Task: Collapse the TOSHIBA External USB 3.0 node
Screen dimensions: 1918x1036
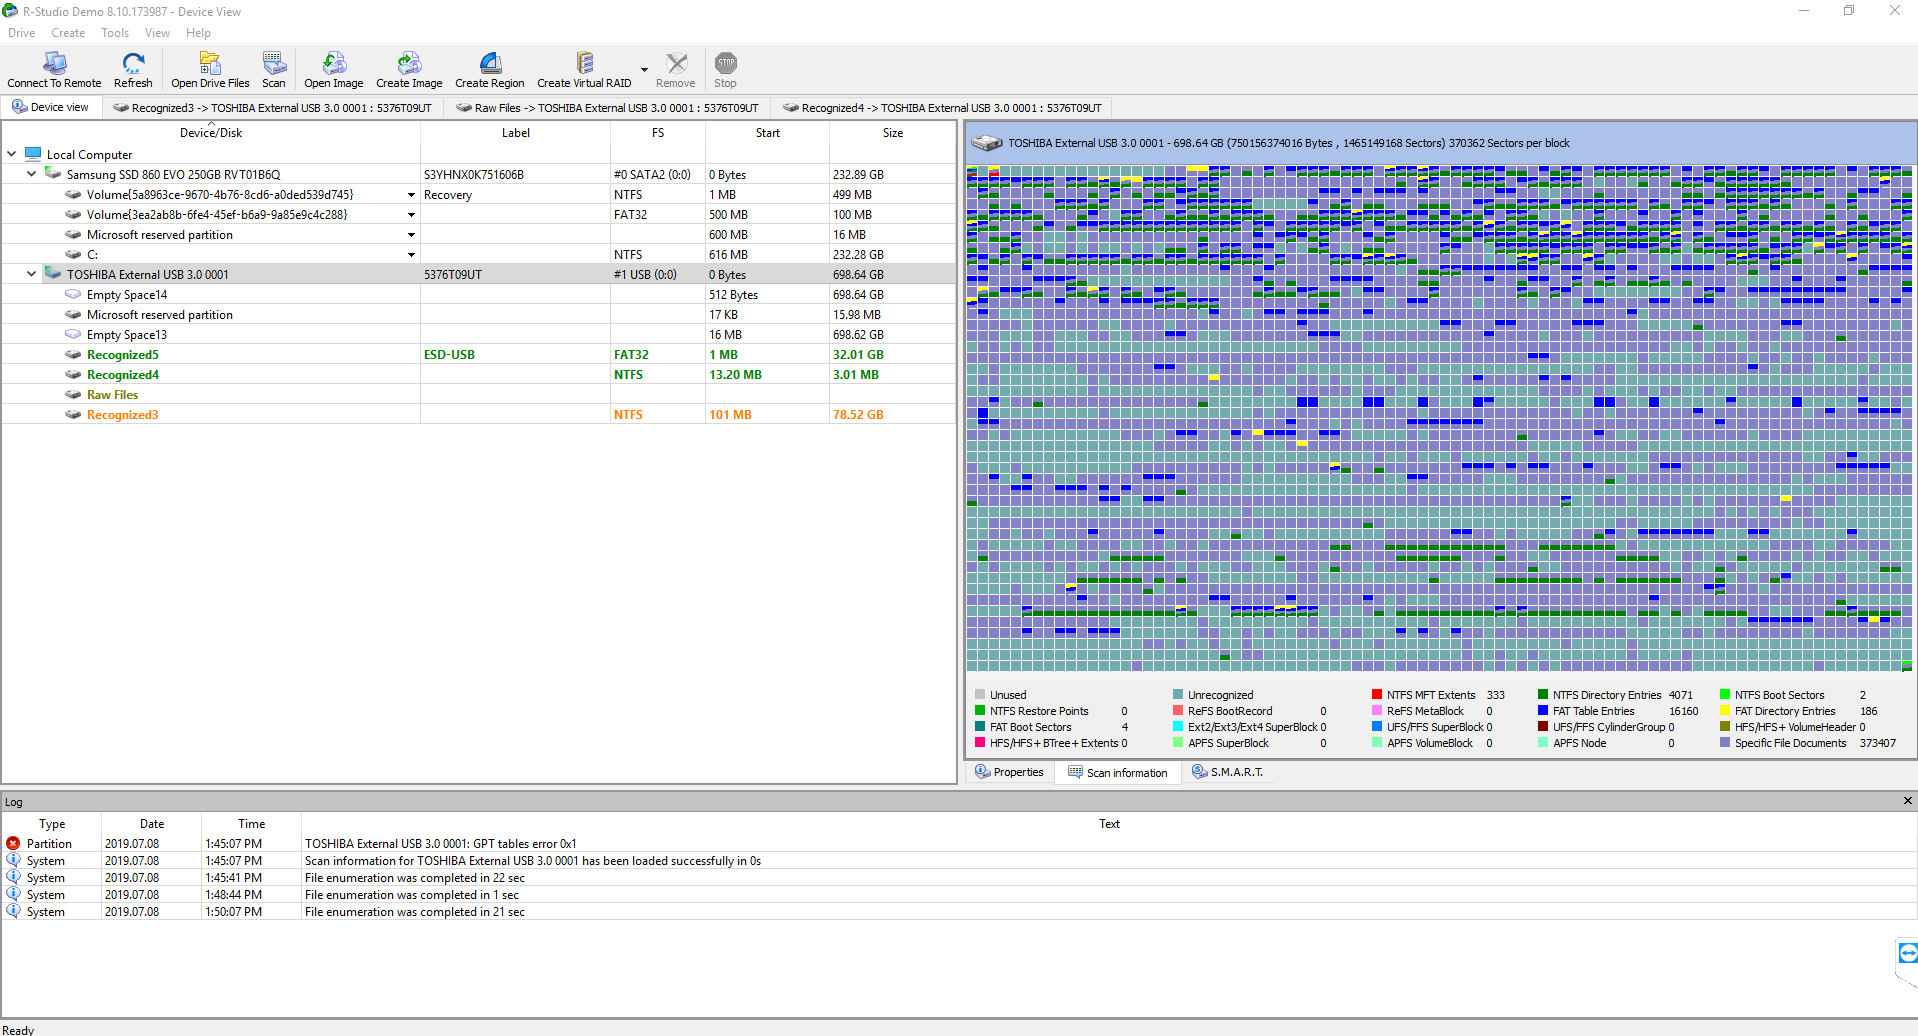Action: [x=31, y=274]
